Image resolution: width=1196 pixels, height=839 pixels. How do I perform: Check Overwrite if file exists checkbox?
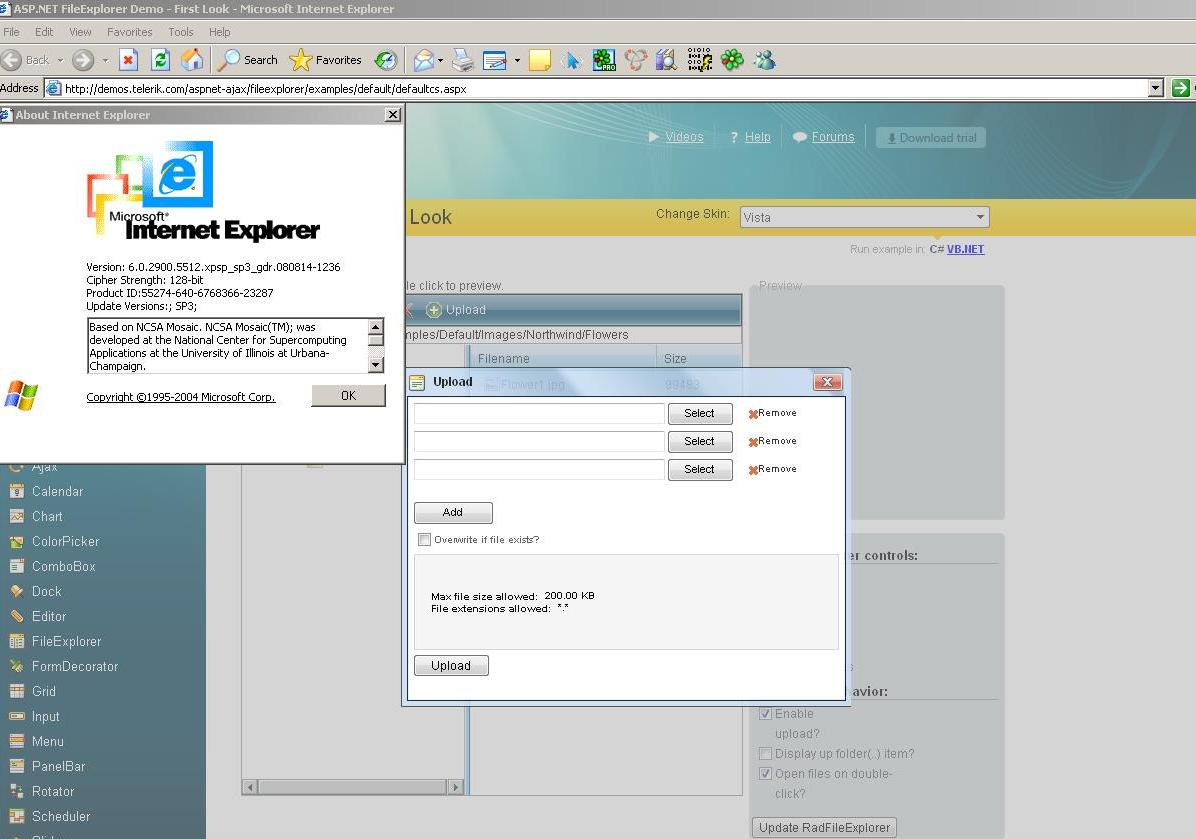click(x=425, y=539)
